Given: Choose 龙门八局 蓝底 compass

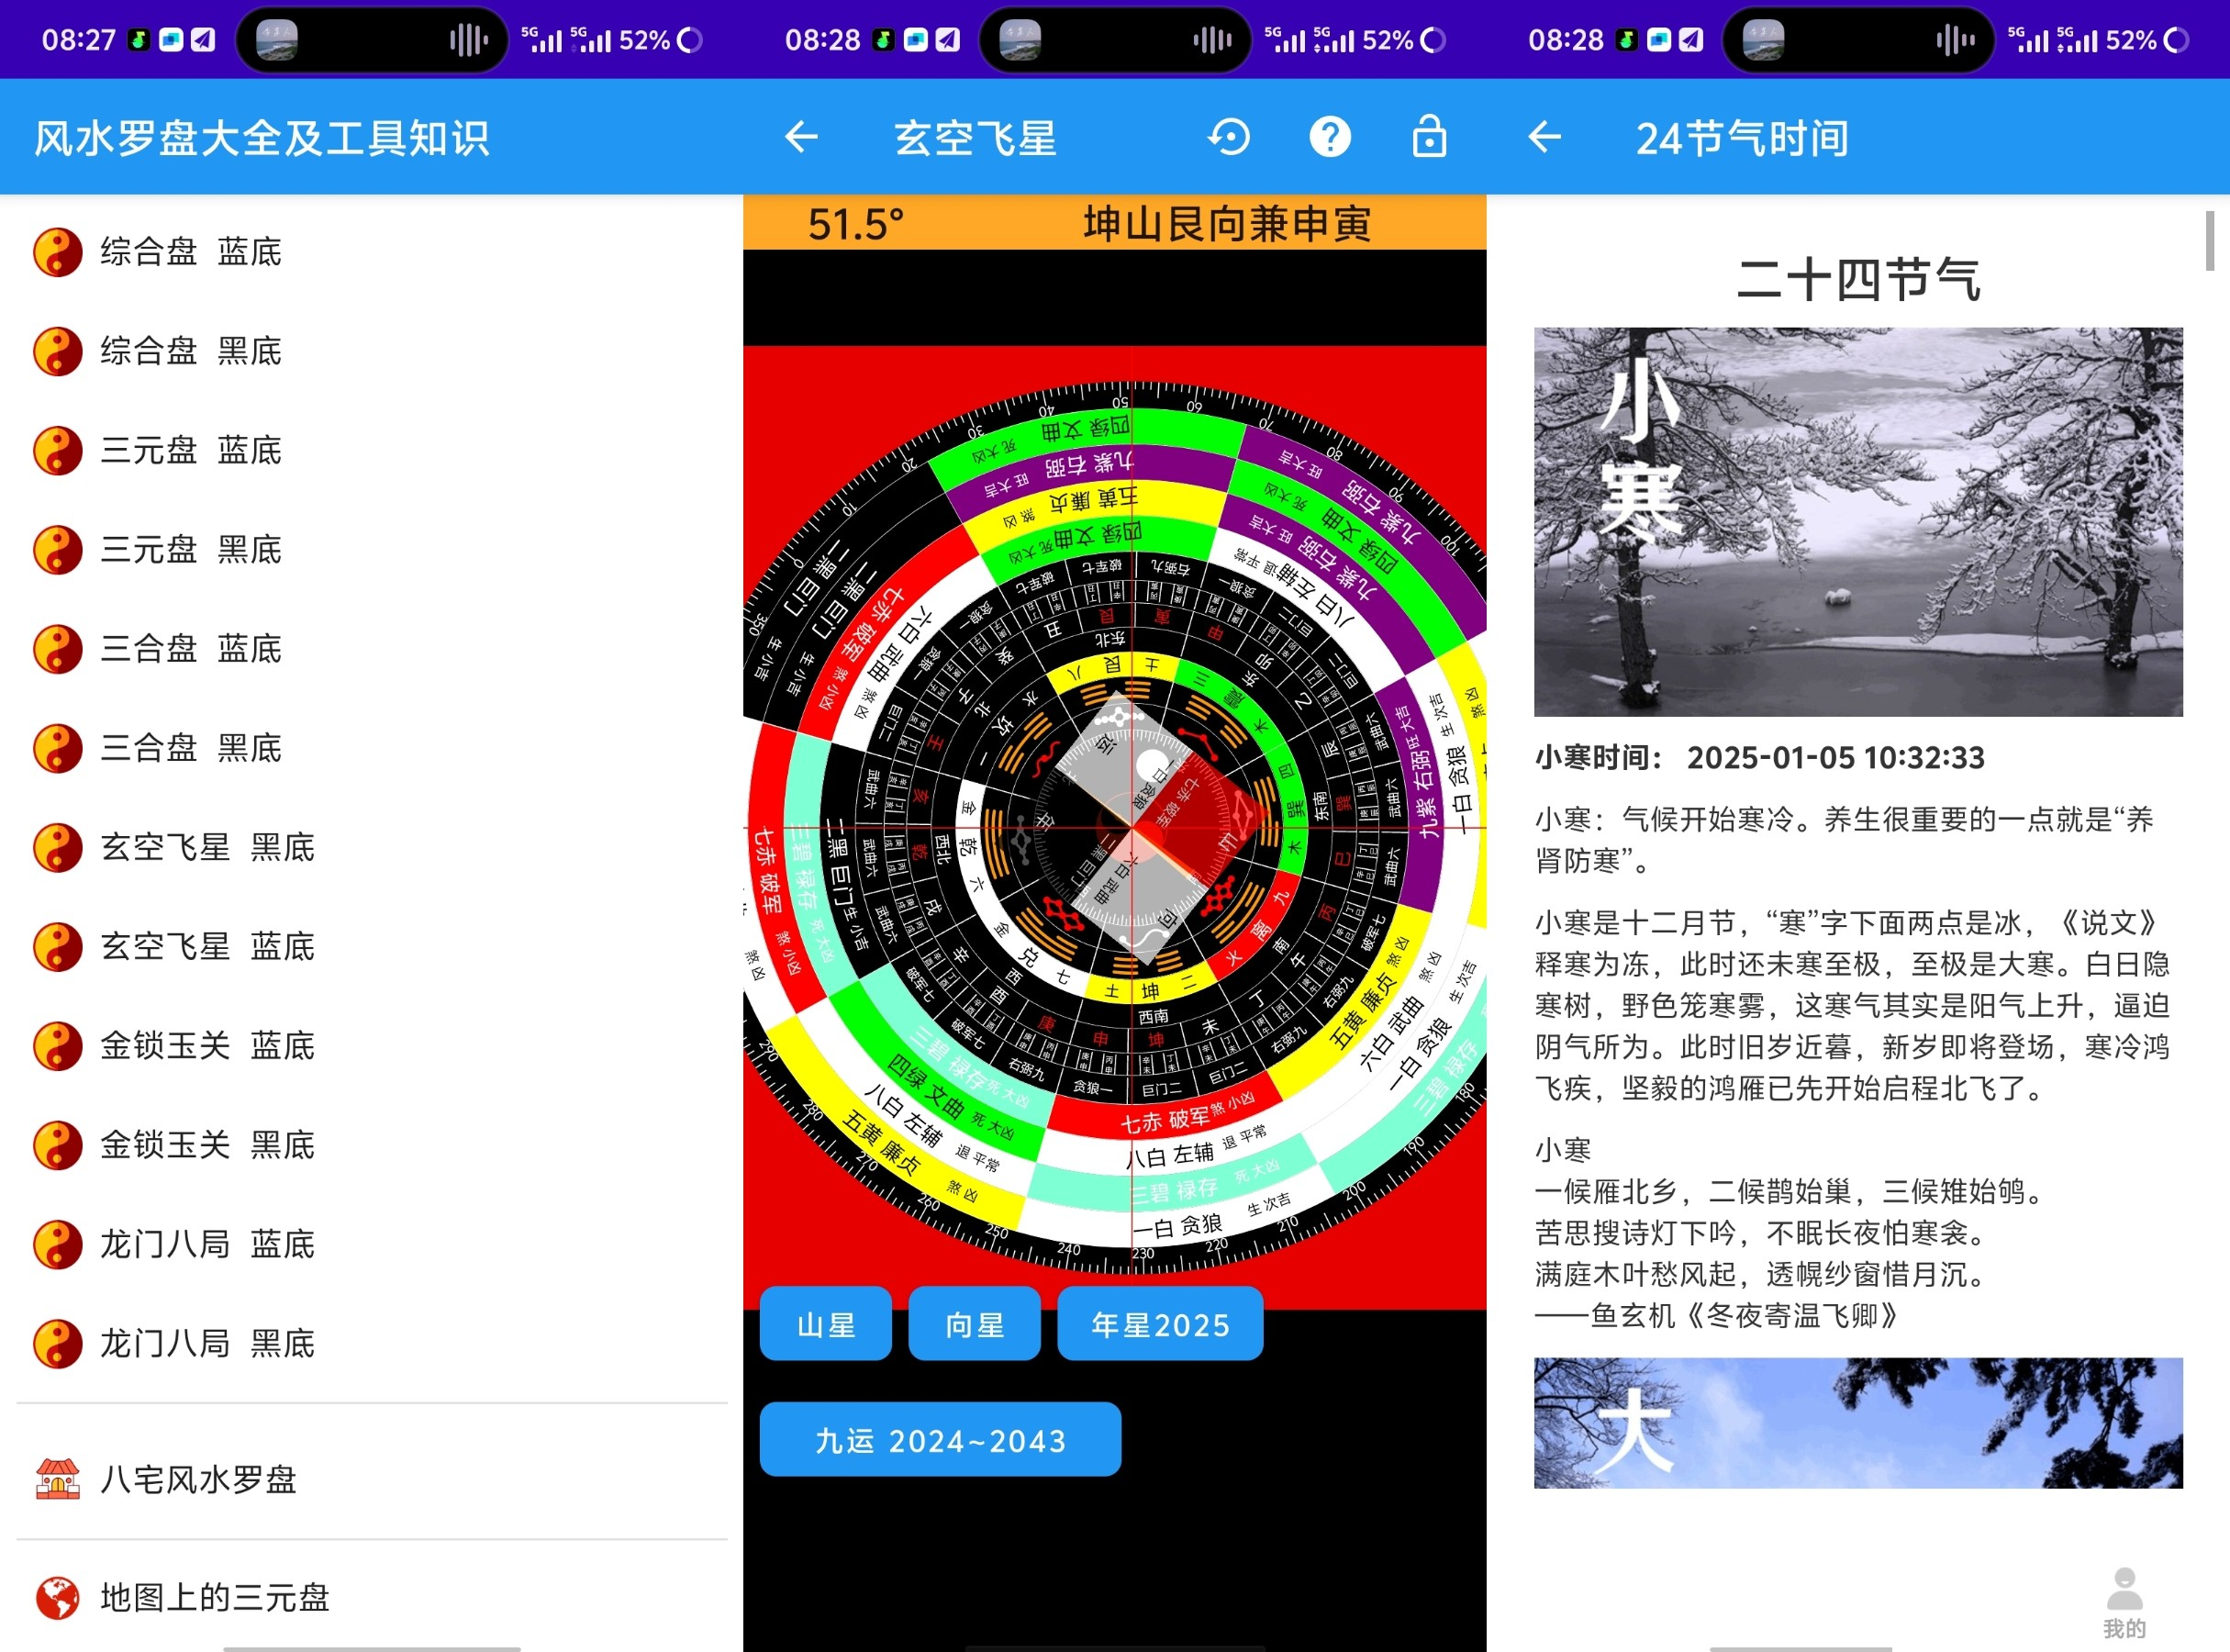Looking at the screenshot, I should (207, 1244).
